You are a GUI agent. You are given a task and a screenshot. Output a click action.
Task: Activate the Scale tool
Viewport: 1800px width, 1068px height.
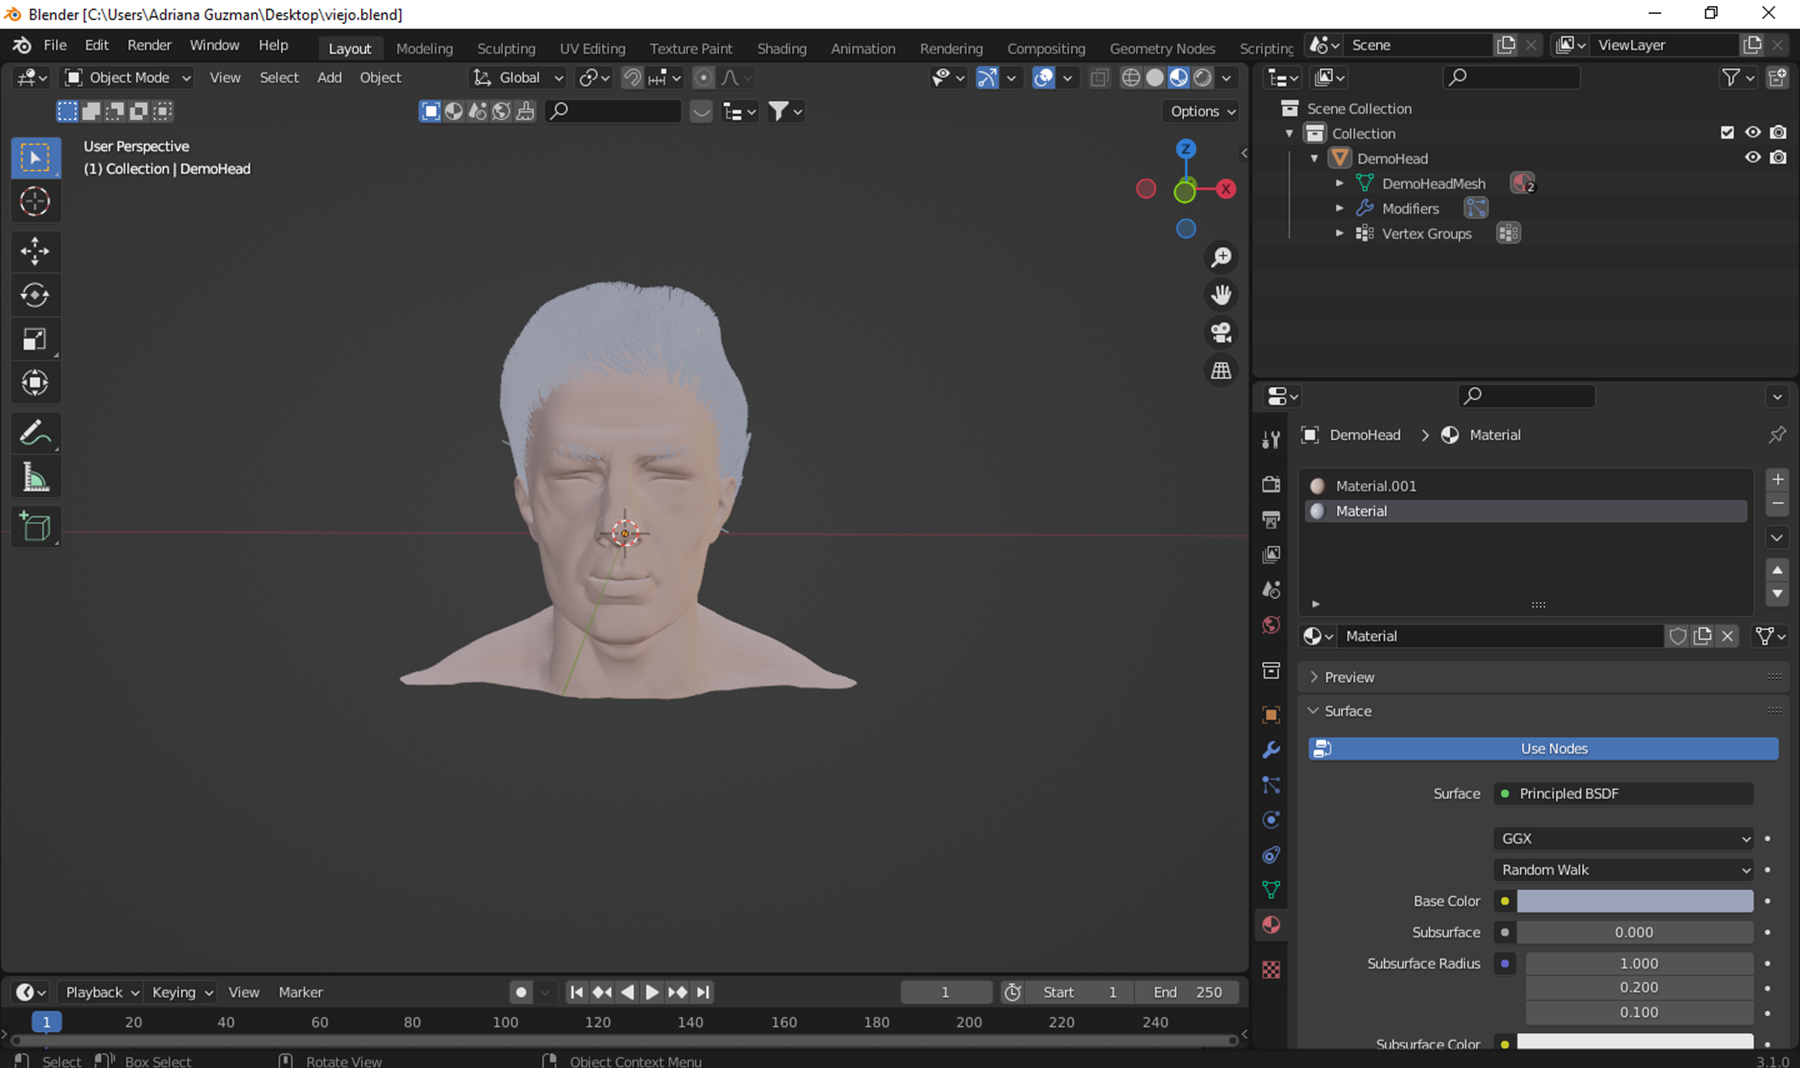[35, 339]
